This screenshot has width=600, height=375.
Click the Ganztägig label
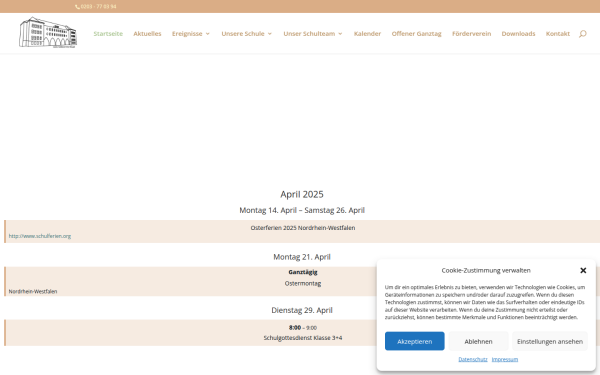pos(303,272)
